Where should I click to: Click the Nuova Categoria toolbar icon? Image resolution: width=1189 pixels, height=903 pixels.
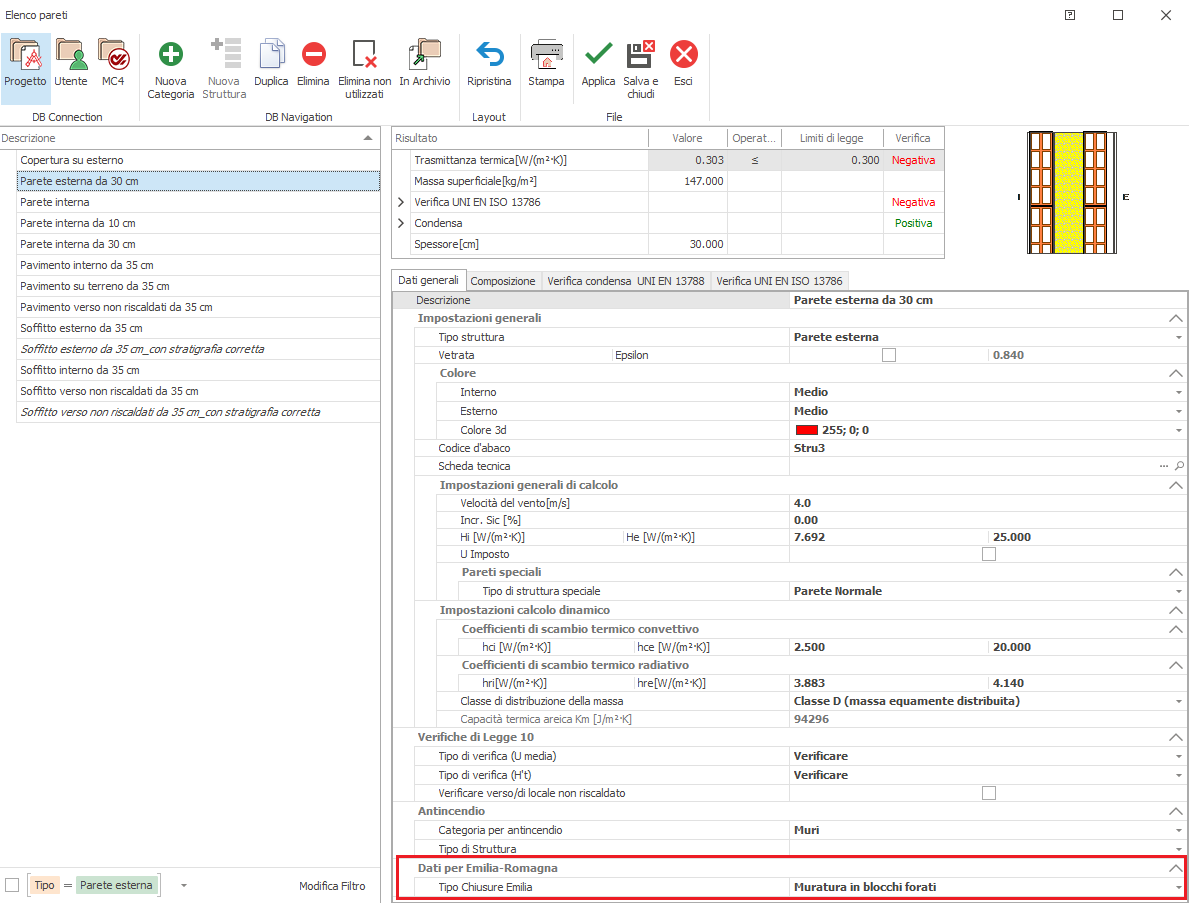tap(170, 56)
